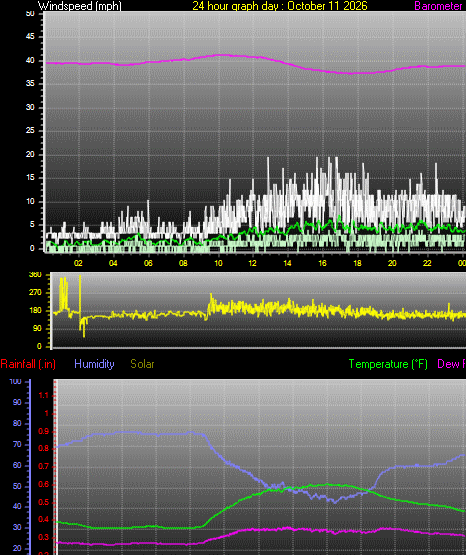The image size is (466, 555).
Task: Click the '180' wind direction axis value
Action: 35,310
